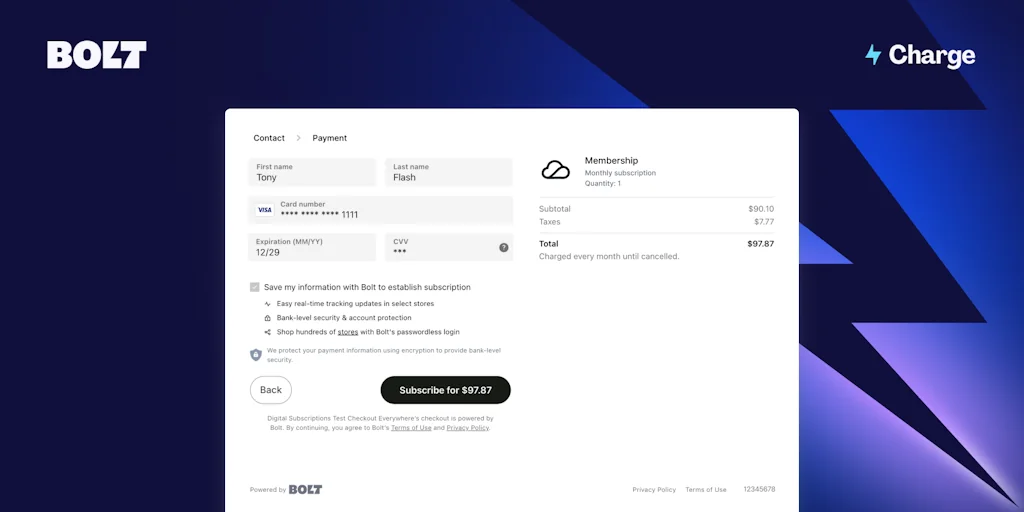This screenshot has height=512, width=1024.
Task: Focus the First name field
Action: click(312, 172)
